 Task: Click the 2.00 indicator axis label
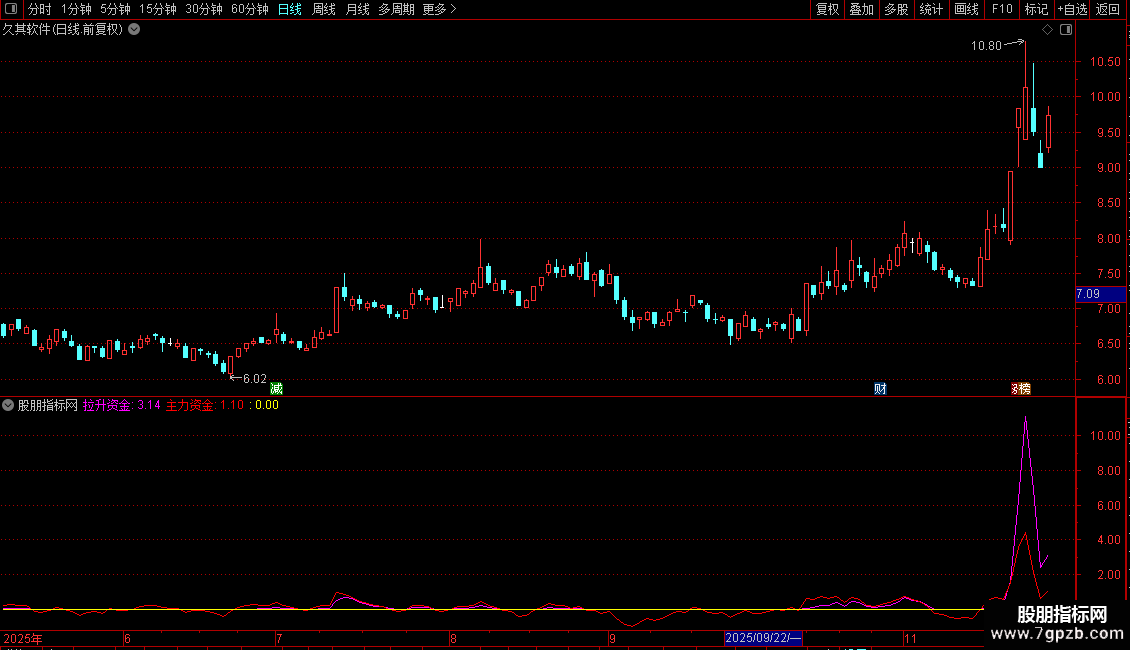point(1108,575)
